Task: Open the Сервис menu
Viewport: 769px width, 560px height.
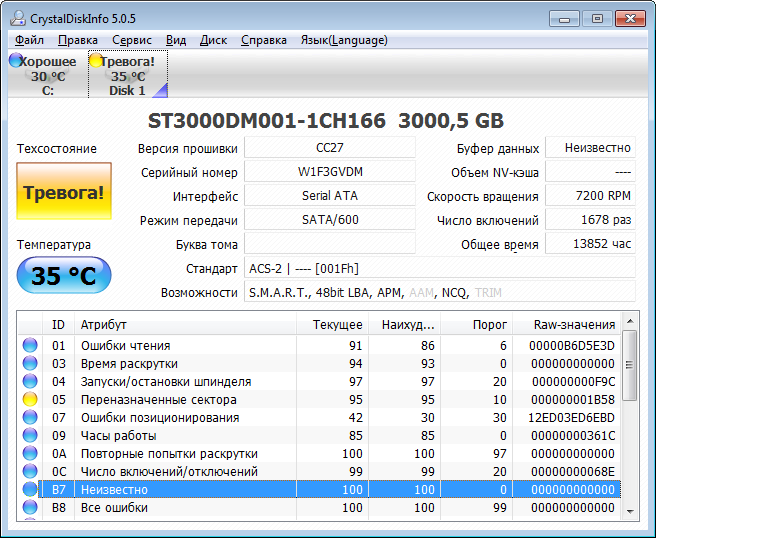Action: click(132, 40)
